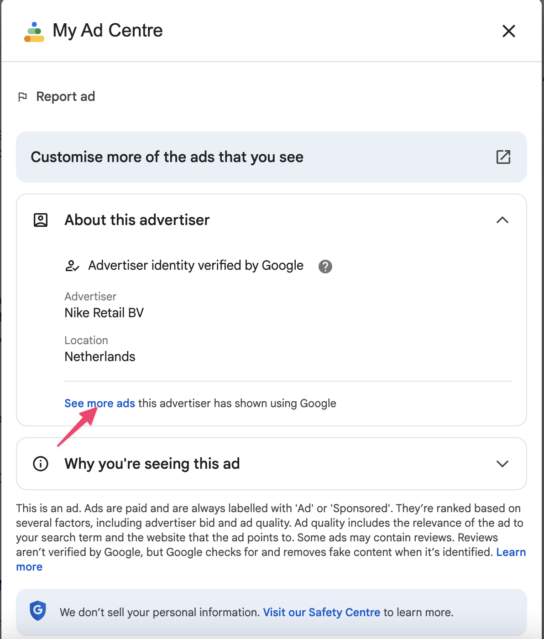Click the Advertiser identity verified by Google text
The width and height of the screenshot is (544, 639).
point(196,266)
